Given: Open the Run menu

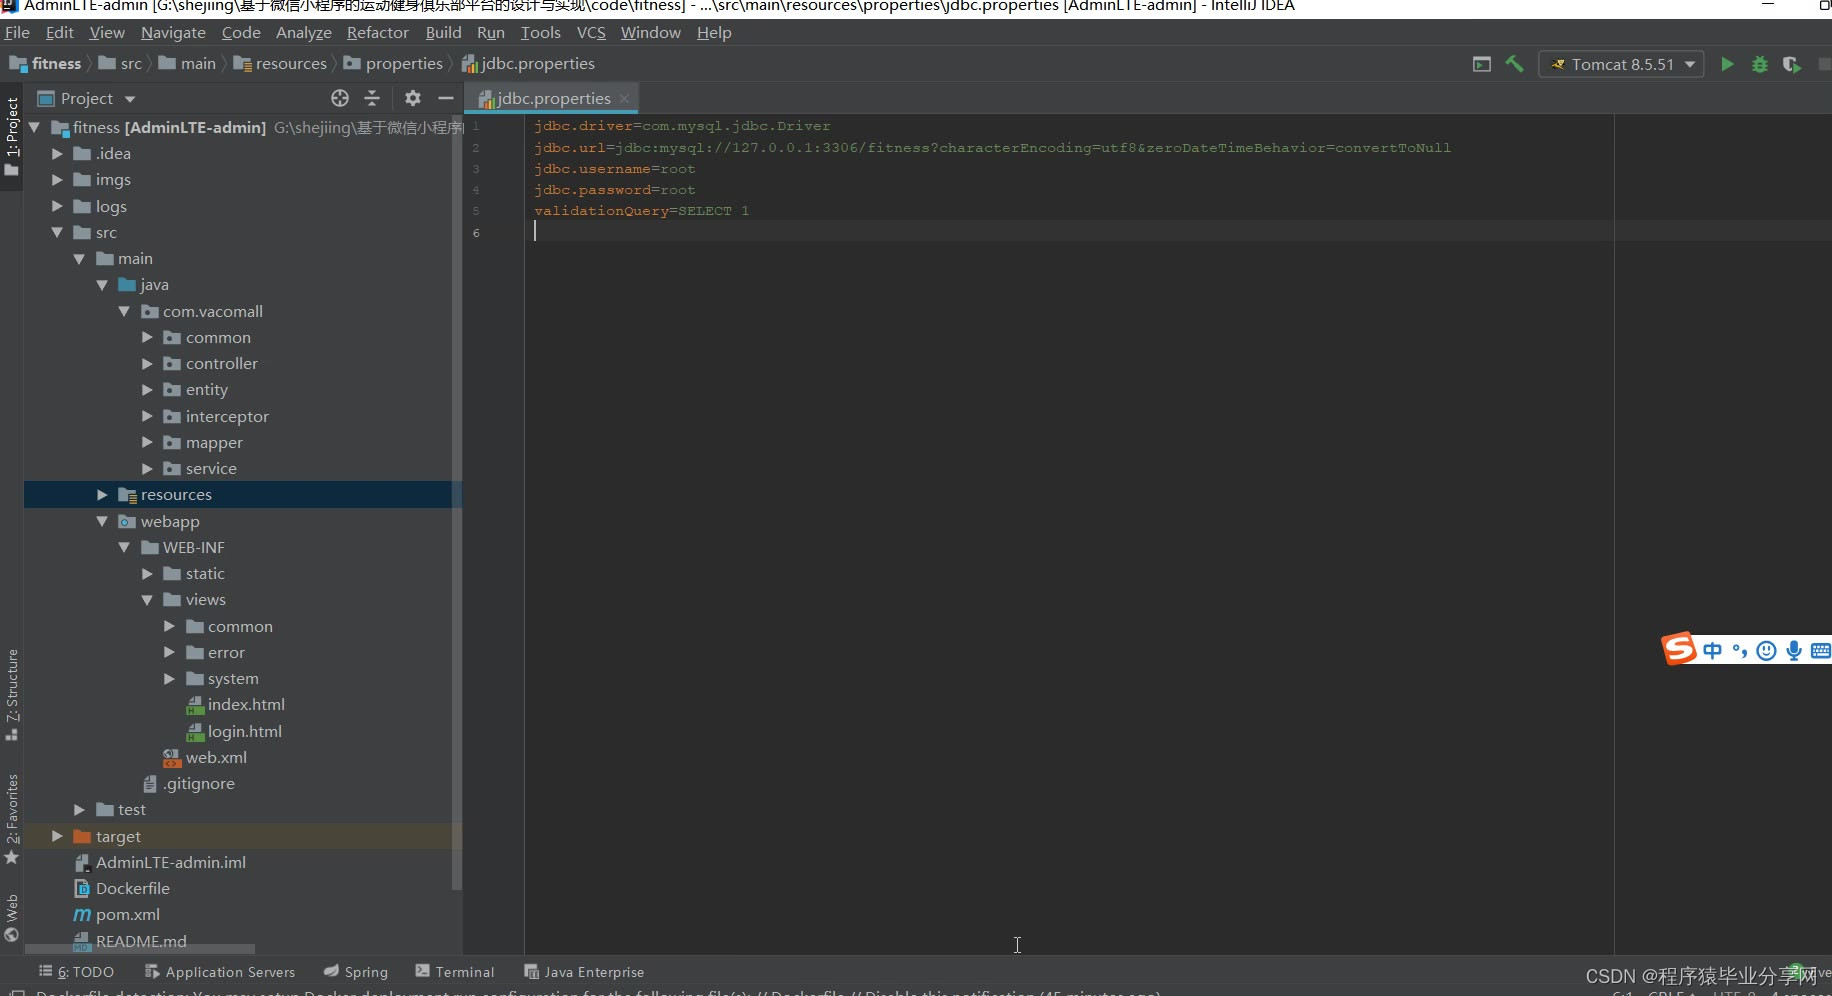Looking at the screenshot, I should click(491, 32).
